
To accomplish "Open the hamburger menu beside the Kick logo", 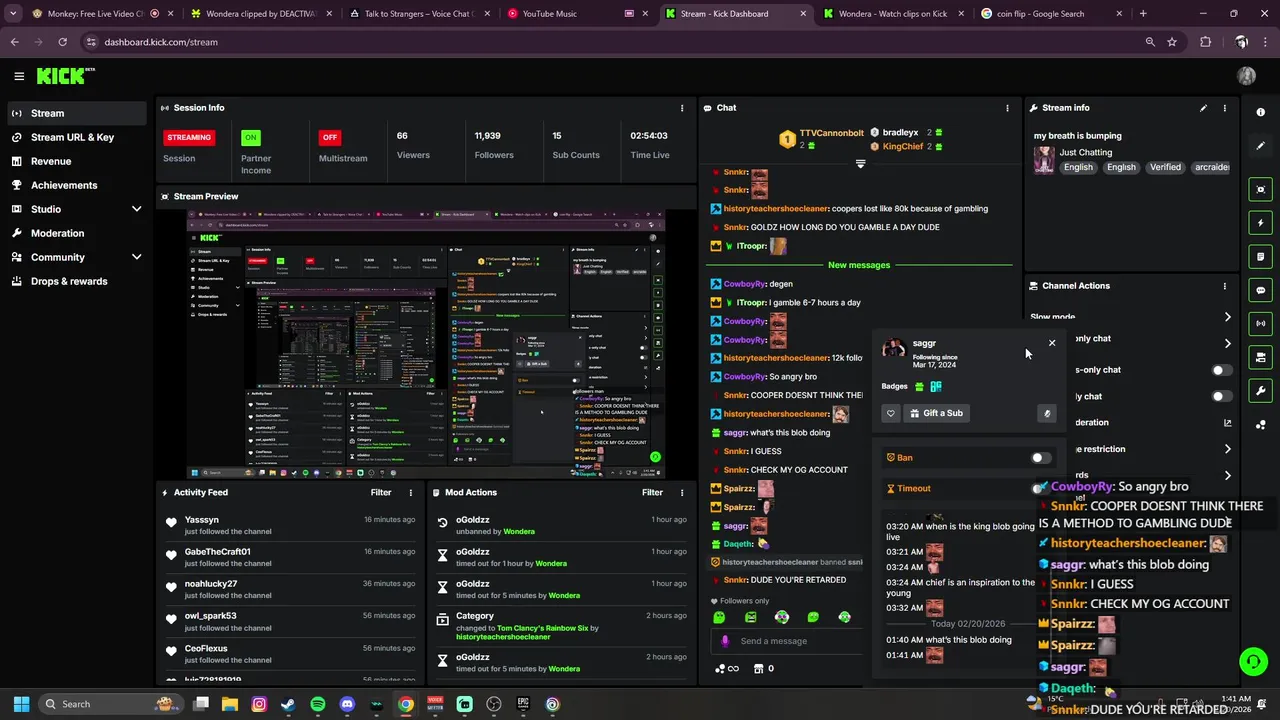I will 19,76.
